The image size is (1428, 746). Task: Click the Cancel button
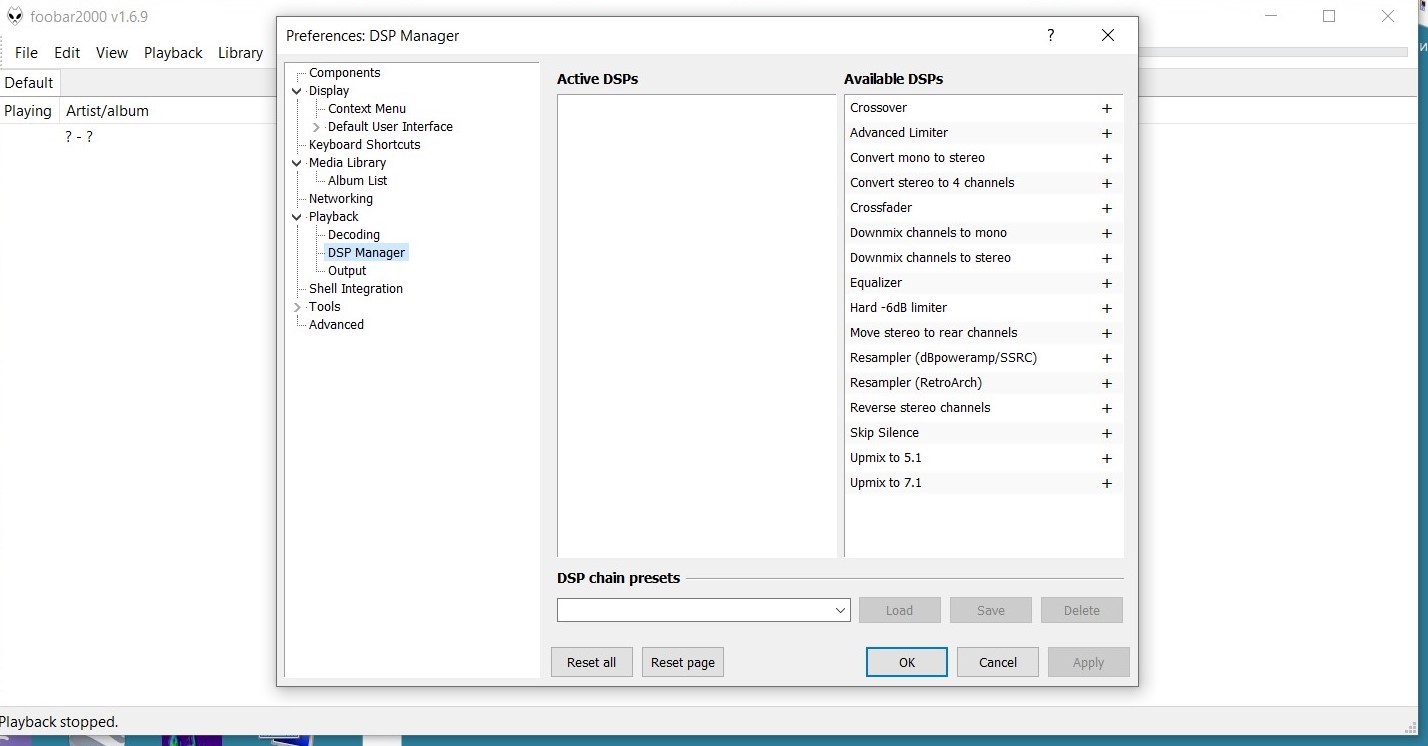998,662
